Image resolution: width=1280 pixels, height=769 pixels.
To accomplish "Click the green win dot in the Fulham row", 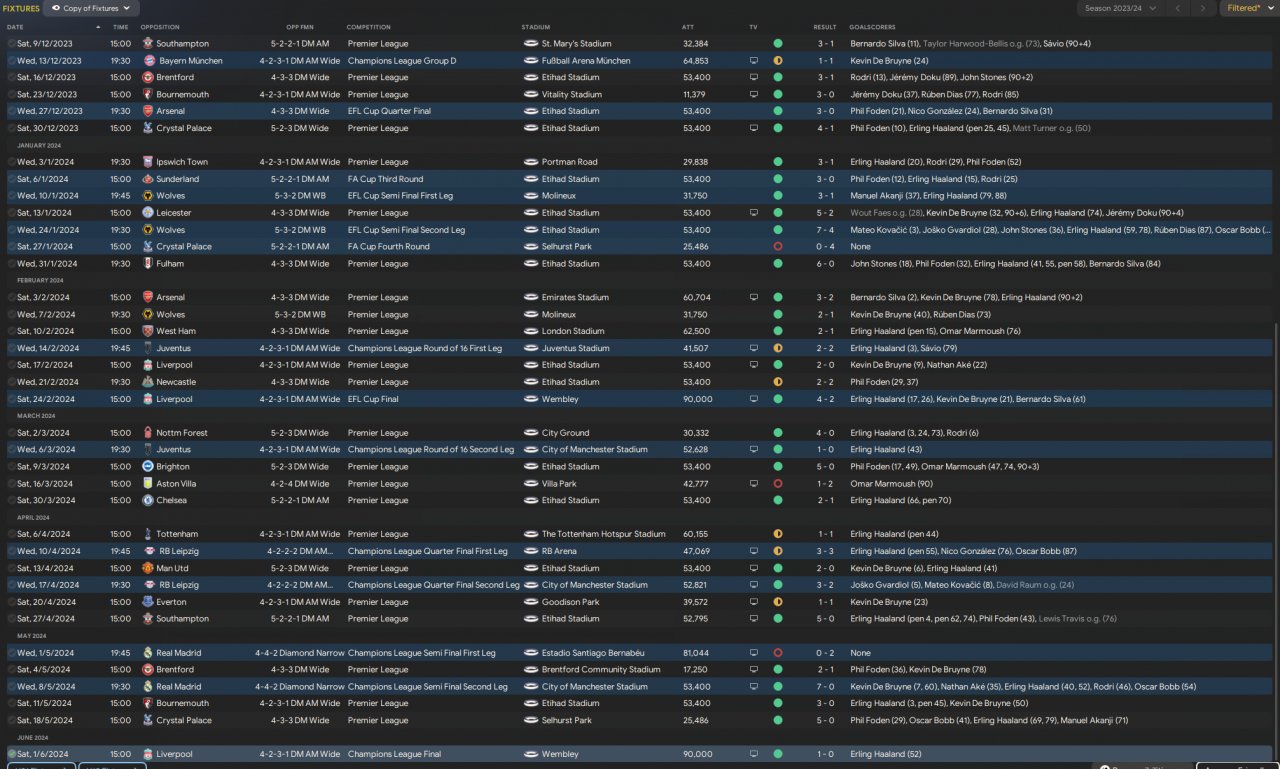I will 778,264.
